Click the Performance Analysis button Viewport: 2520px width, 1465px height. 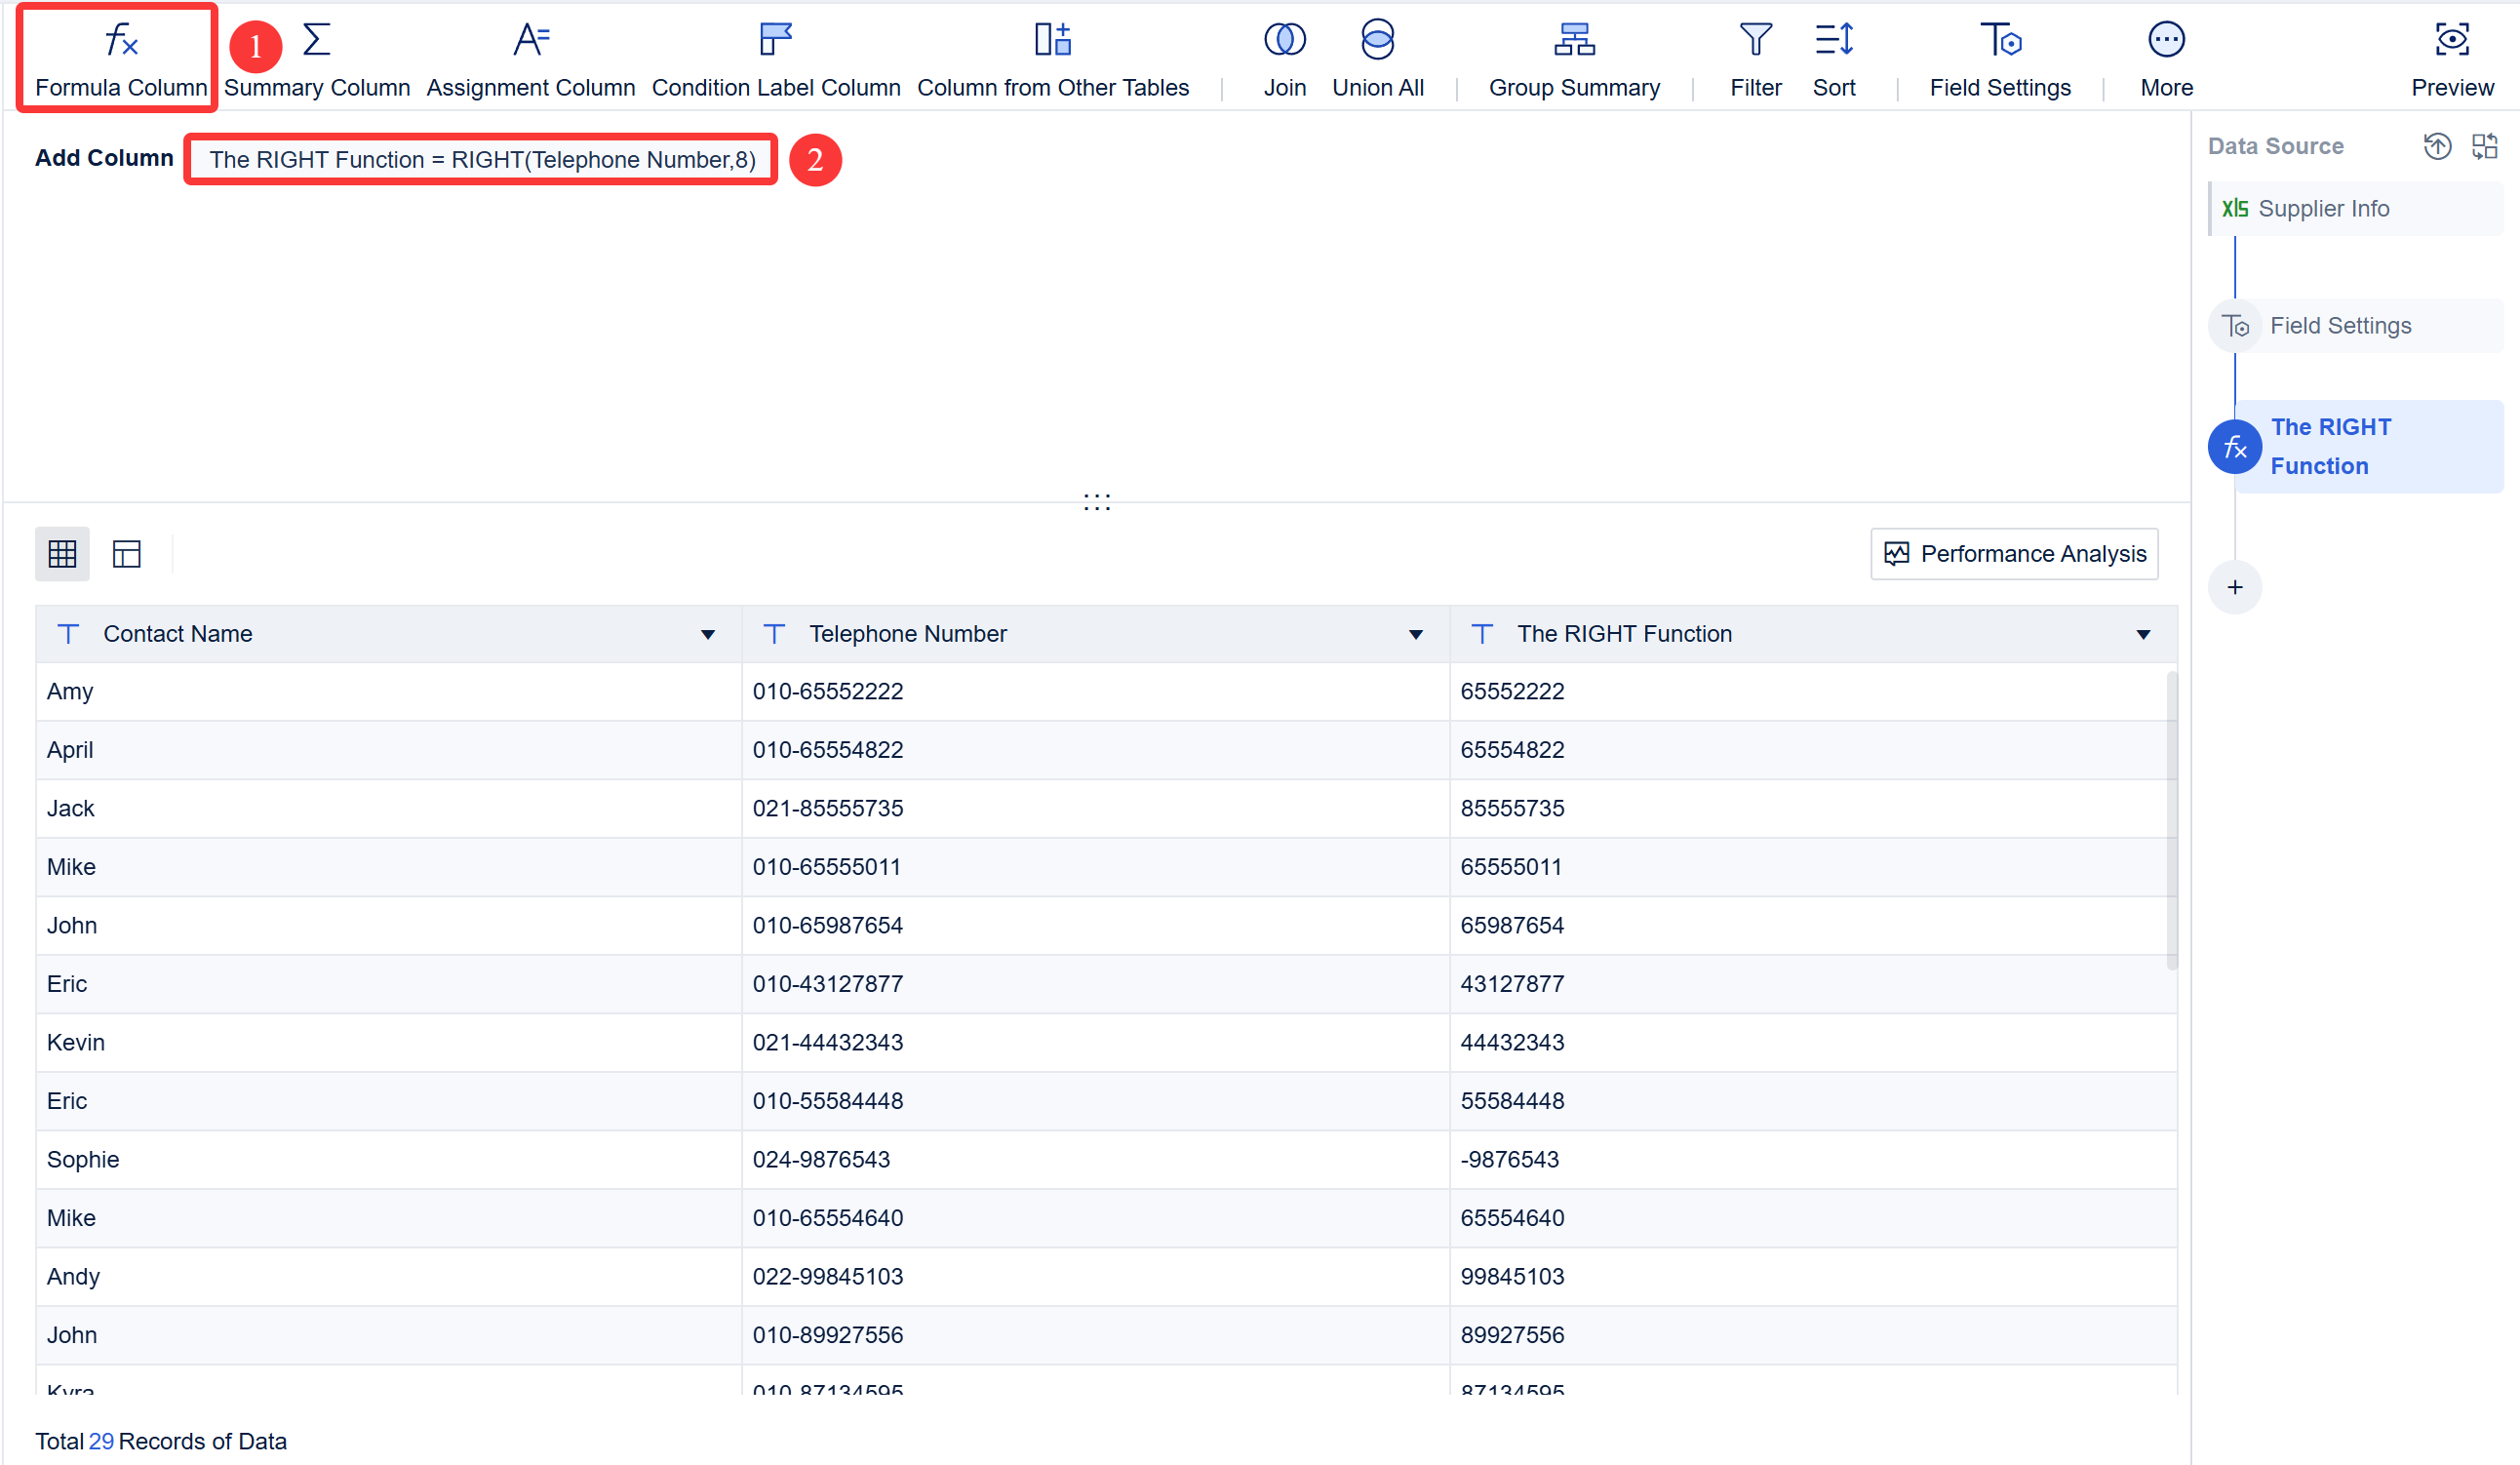(2014, 553)
